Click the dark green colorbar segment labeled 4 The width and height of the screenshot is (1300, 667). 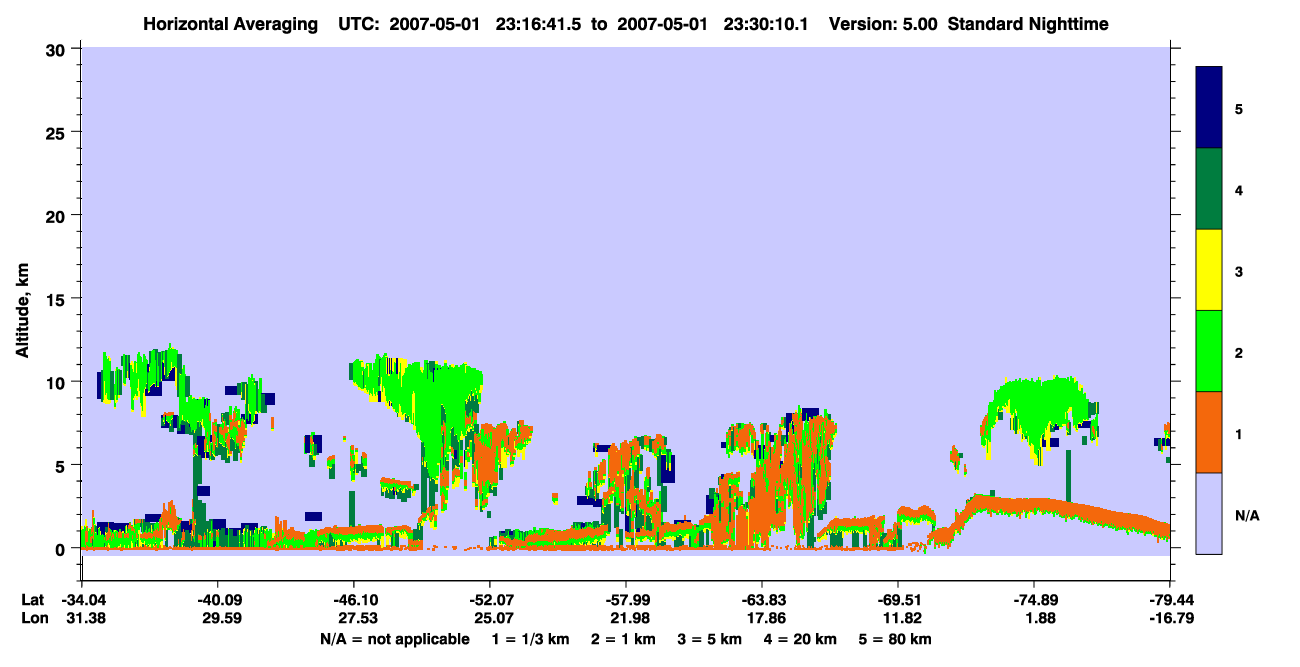1209,189
